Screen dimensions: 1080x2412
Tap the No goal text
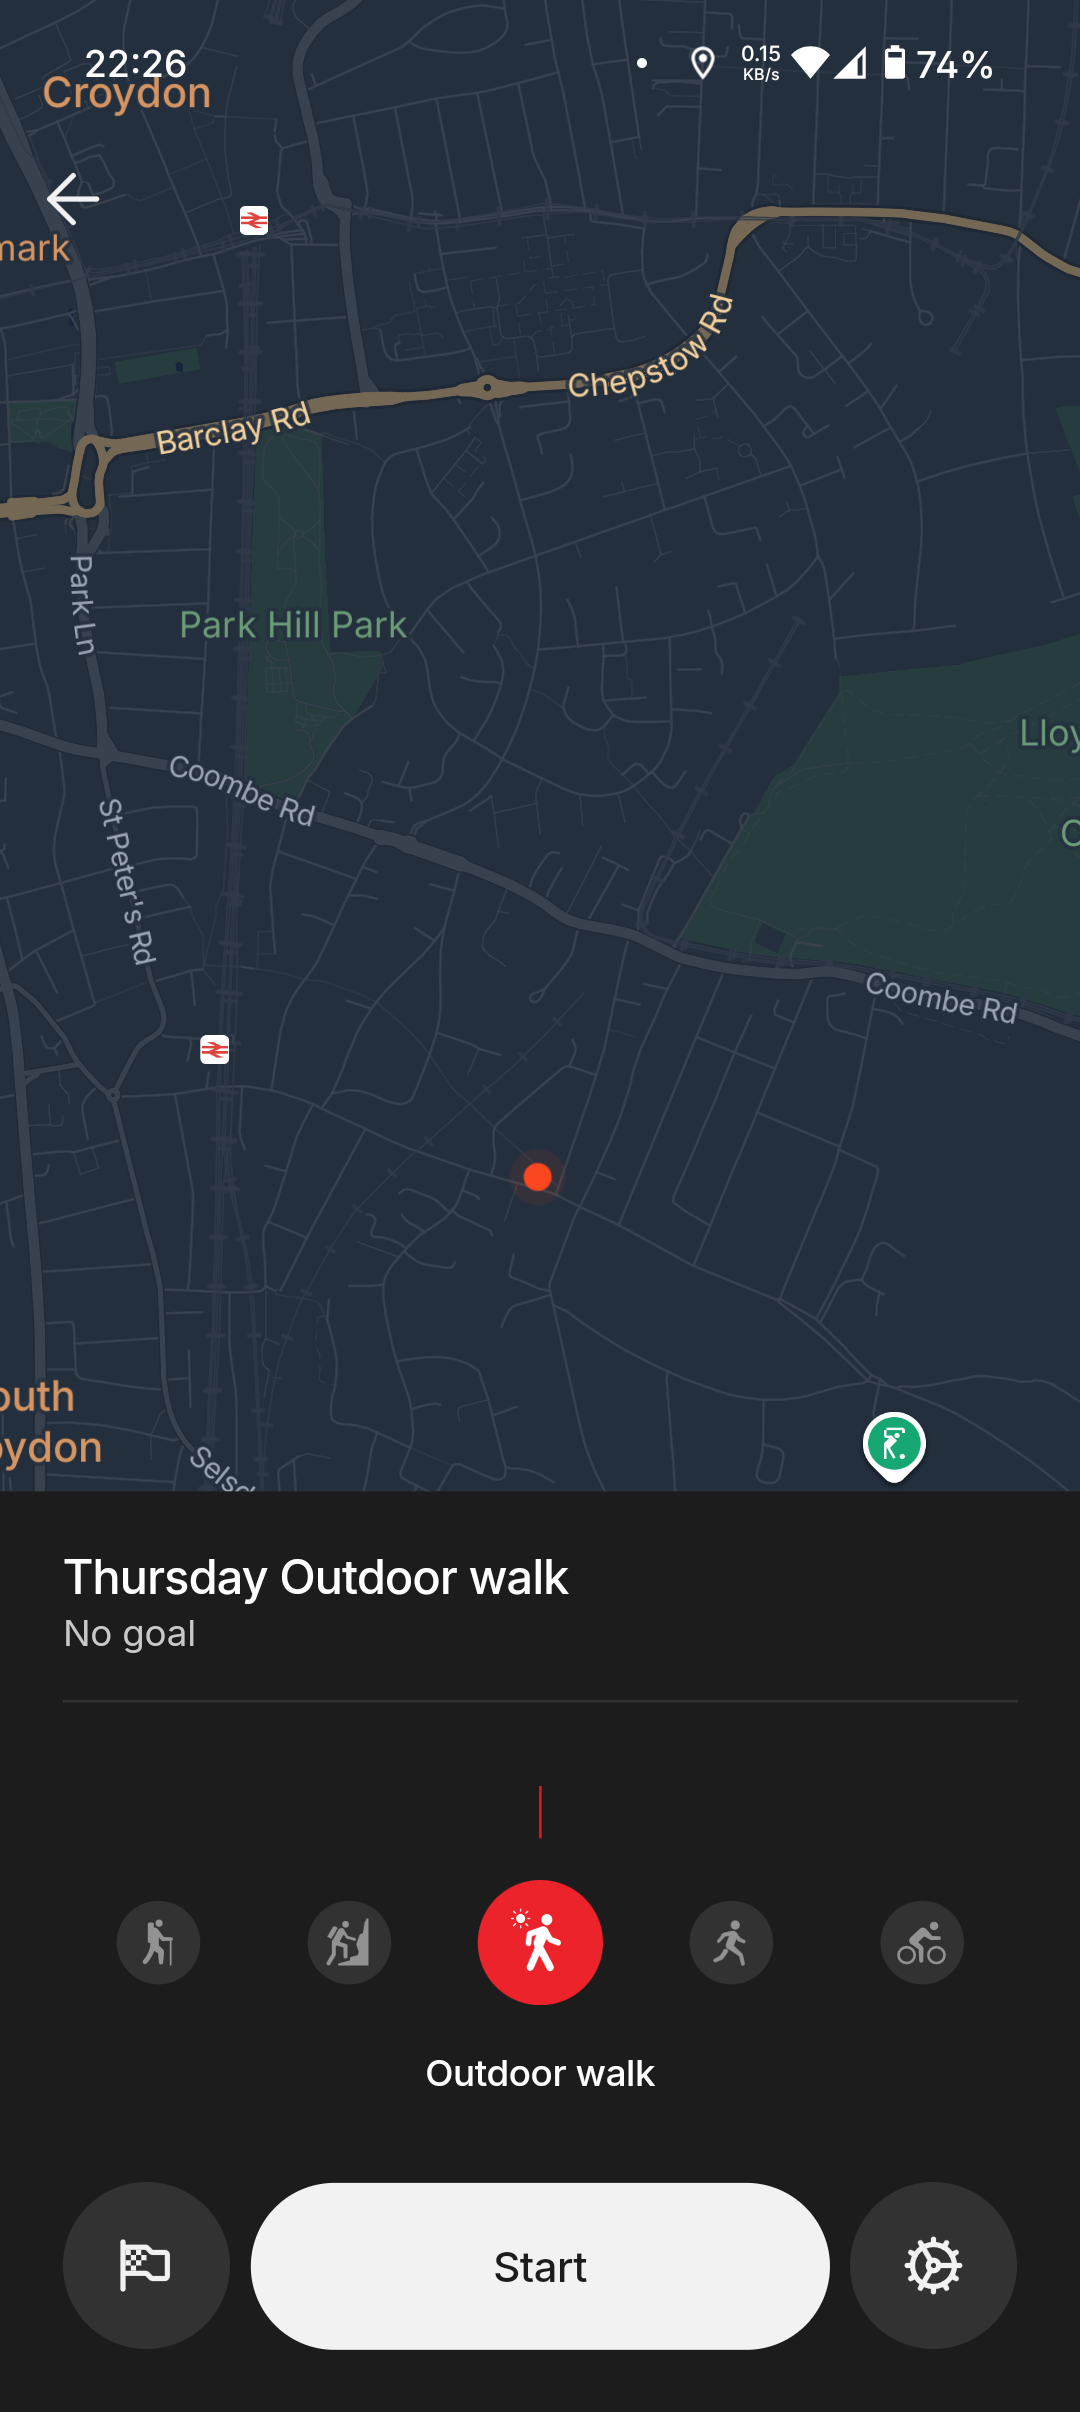pos(130,1634)
